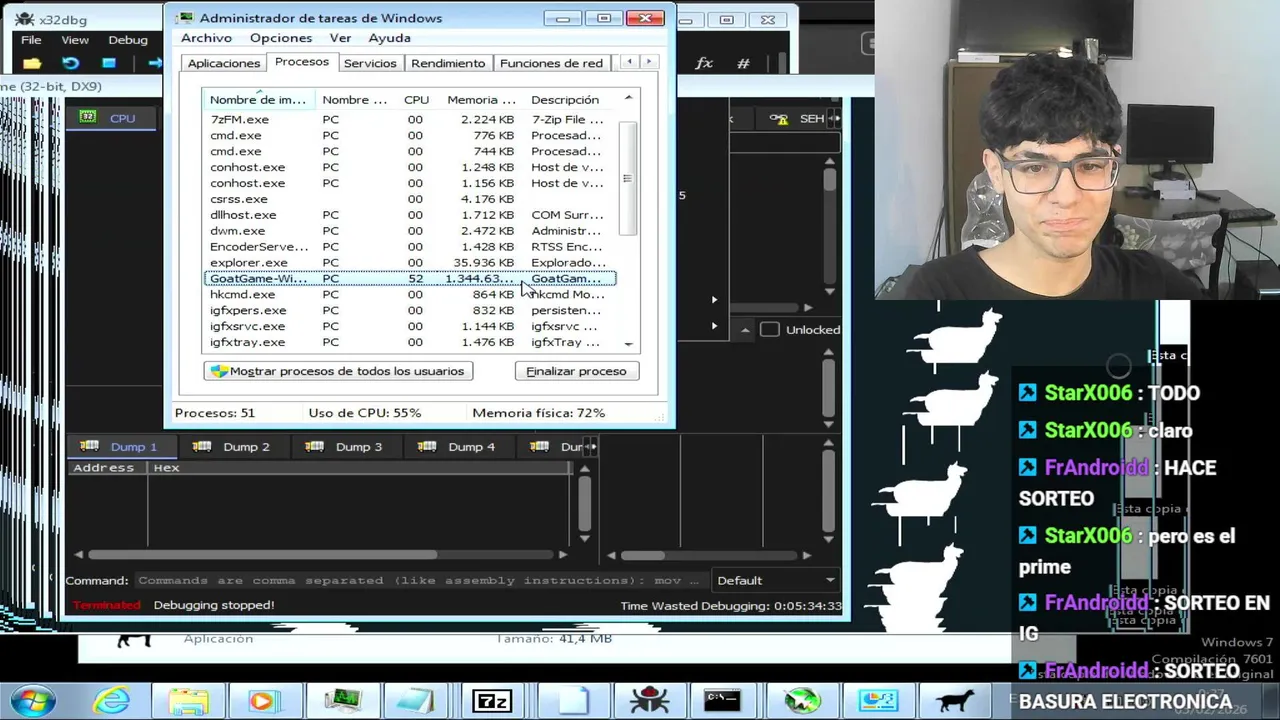Click the Task Manager process list scrollbar thumb
The height and width of the screenshot is (720, 1280).
(x=628, y=178)
